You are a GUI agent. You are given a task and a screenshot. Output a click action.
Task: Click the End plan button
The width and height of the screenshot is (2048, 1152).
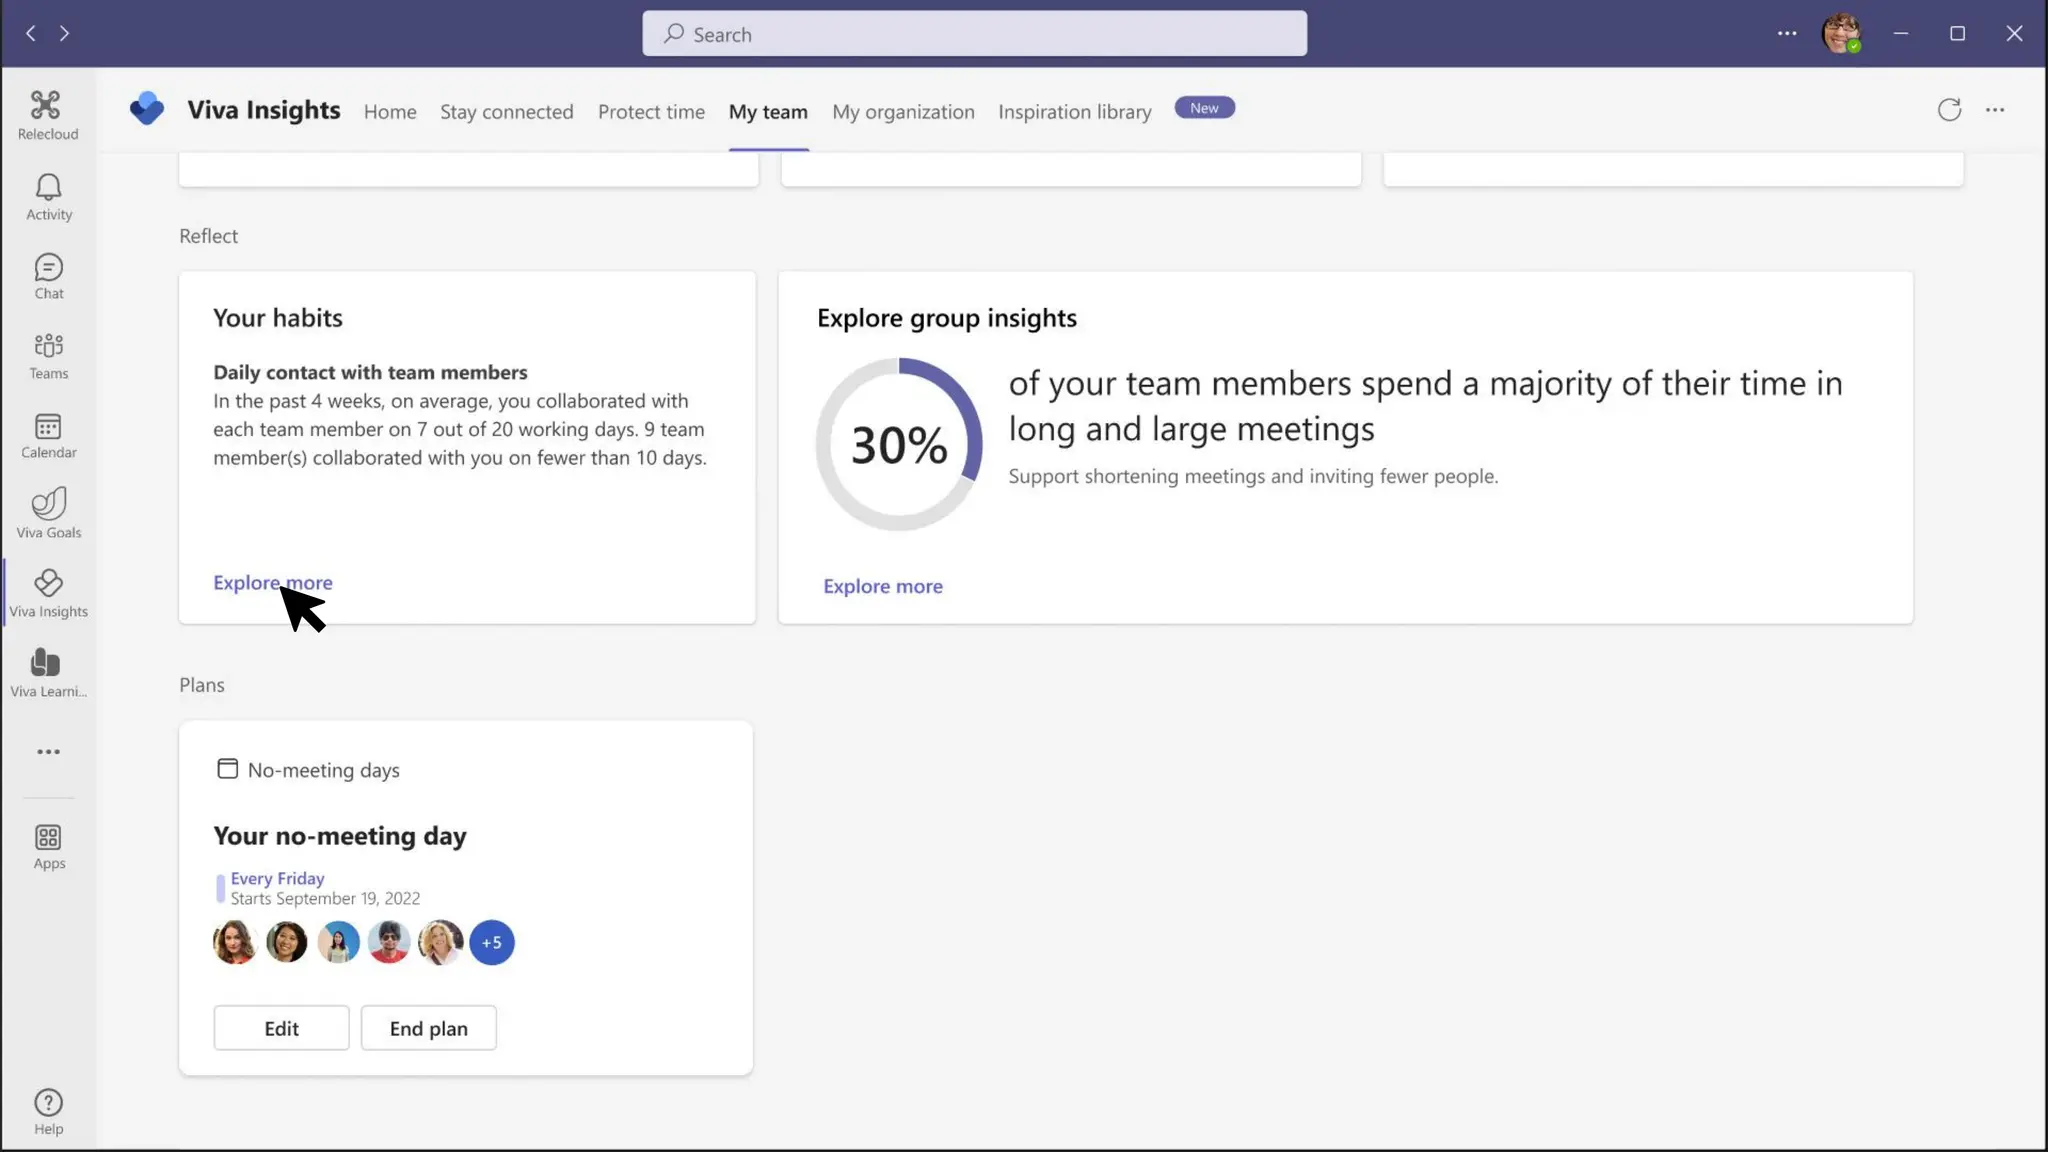[428, 1028]
